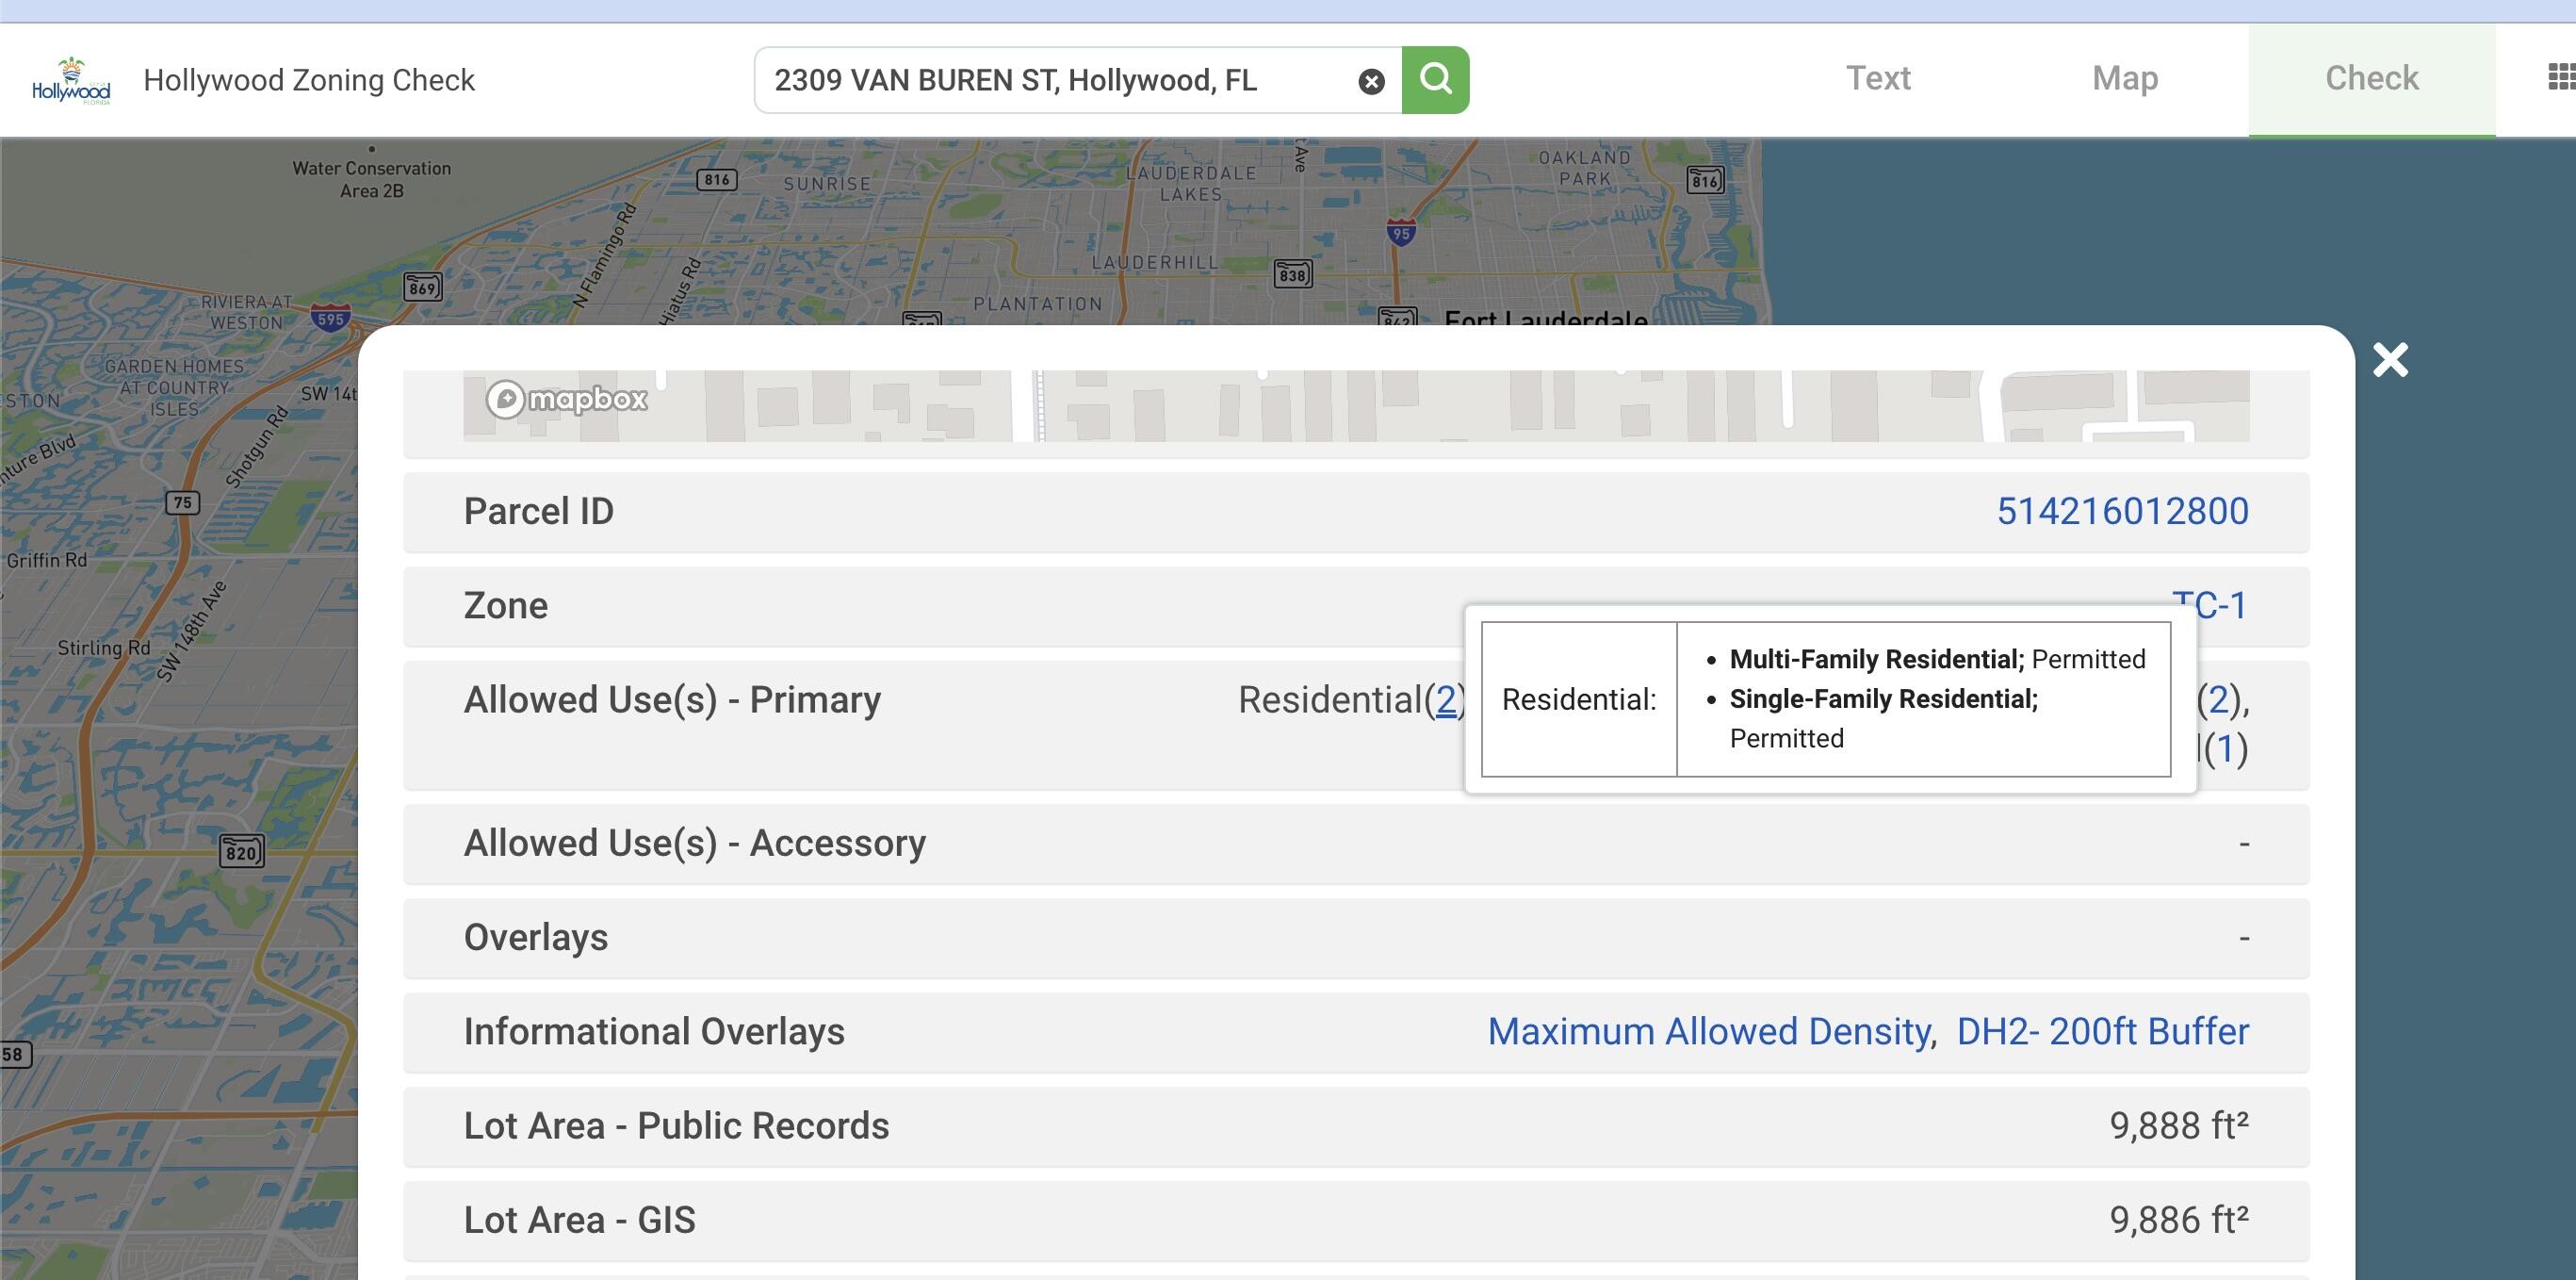
Task: Close the parcel details panel
Action: pyautogui.click(x=2390, y=360)
